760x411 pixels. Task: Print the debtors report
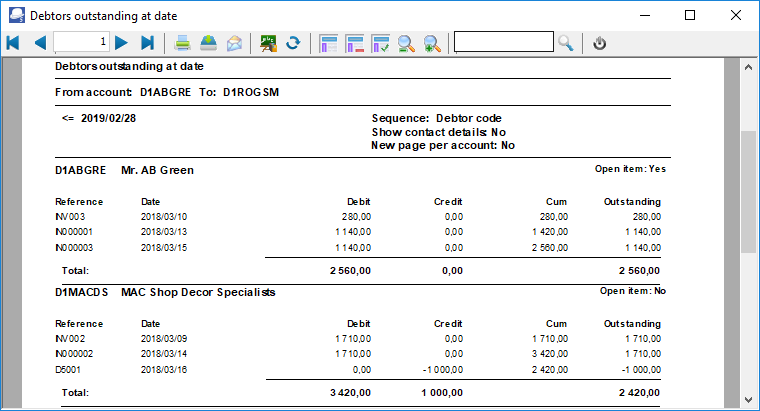183,43
